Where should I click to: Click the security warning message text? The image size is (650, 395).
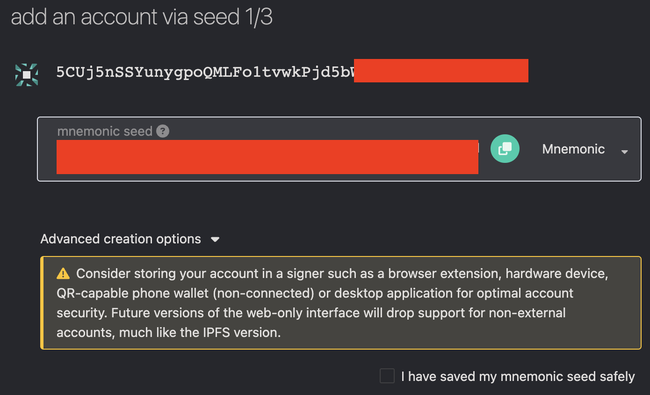pyautogui.click(x=332, y=303)
